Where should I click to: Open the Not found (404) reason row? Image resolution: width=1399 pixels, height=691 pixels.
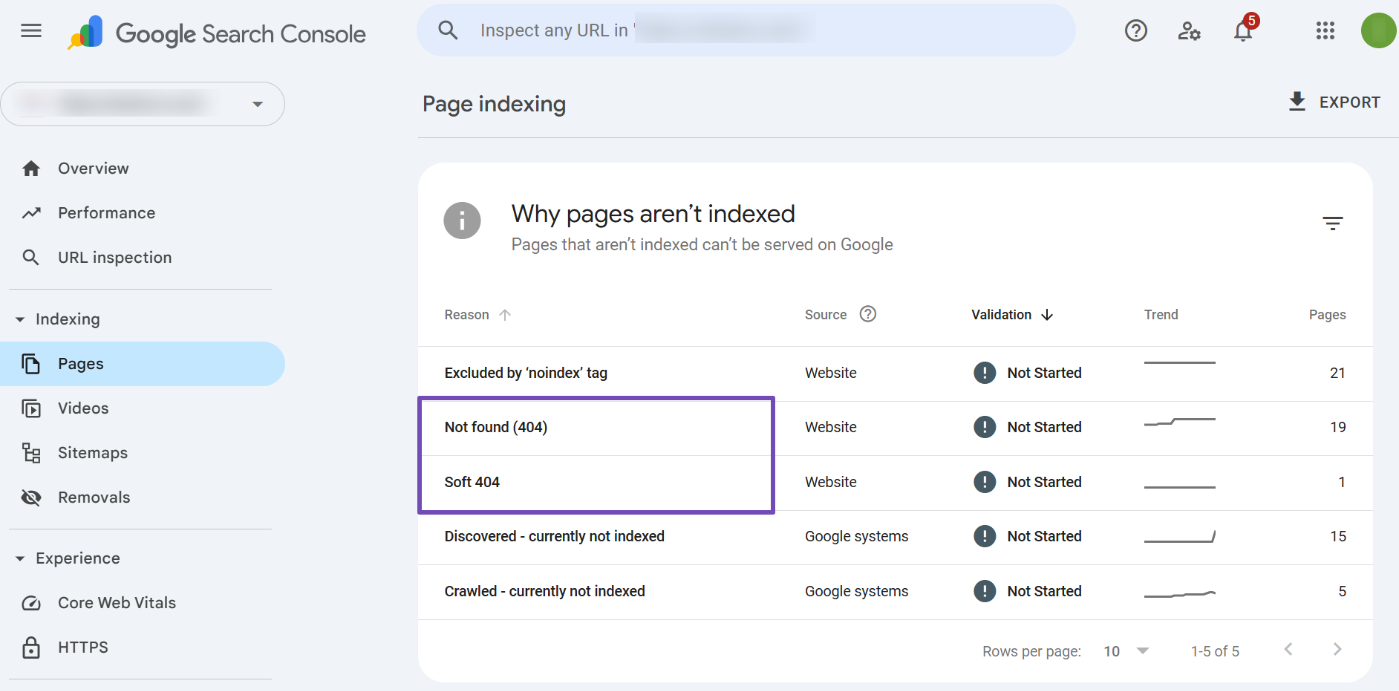495,427
